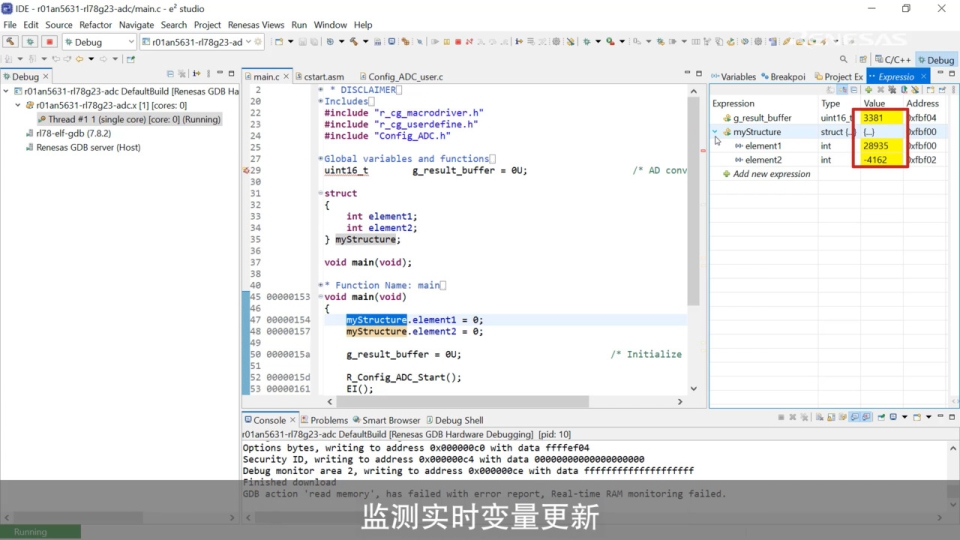Open the Window menu

pos(330,24)
